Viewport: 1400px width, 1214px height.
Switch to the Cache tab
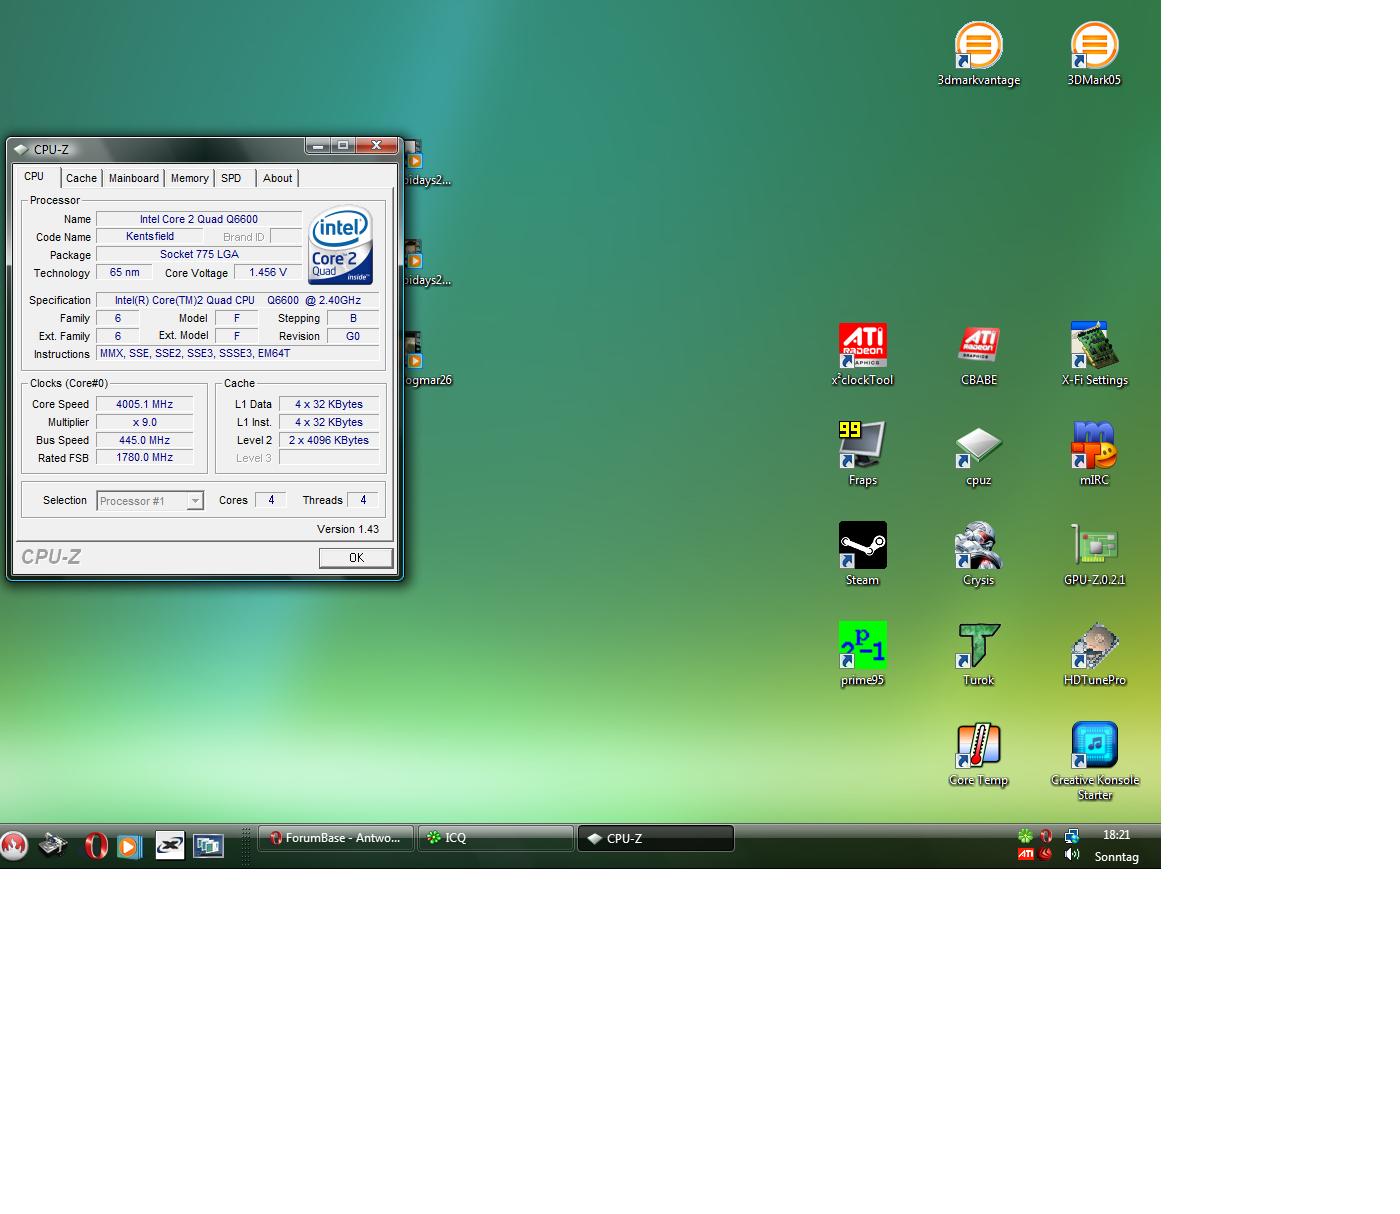pos(81,178)
